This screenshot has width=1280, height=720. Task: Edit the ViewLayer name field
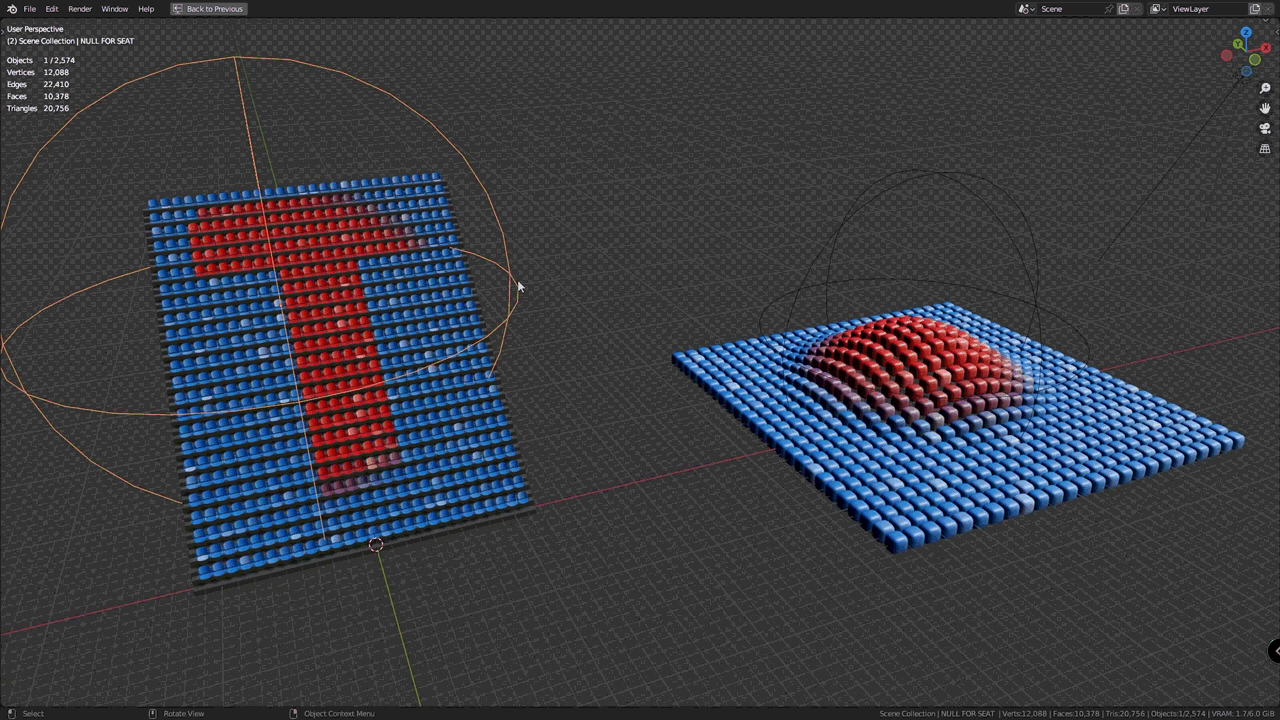pos(1207,9)
